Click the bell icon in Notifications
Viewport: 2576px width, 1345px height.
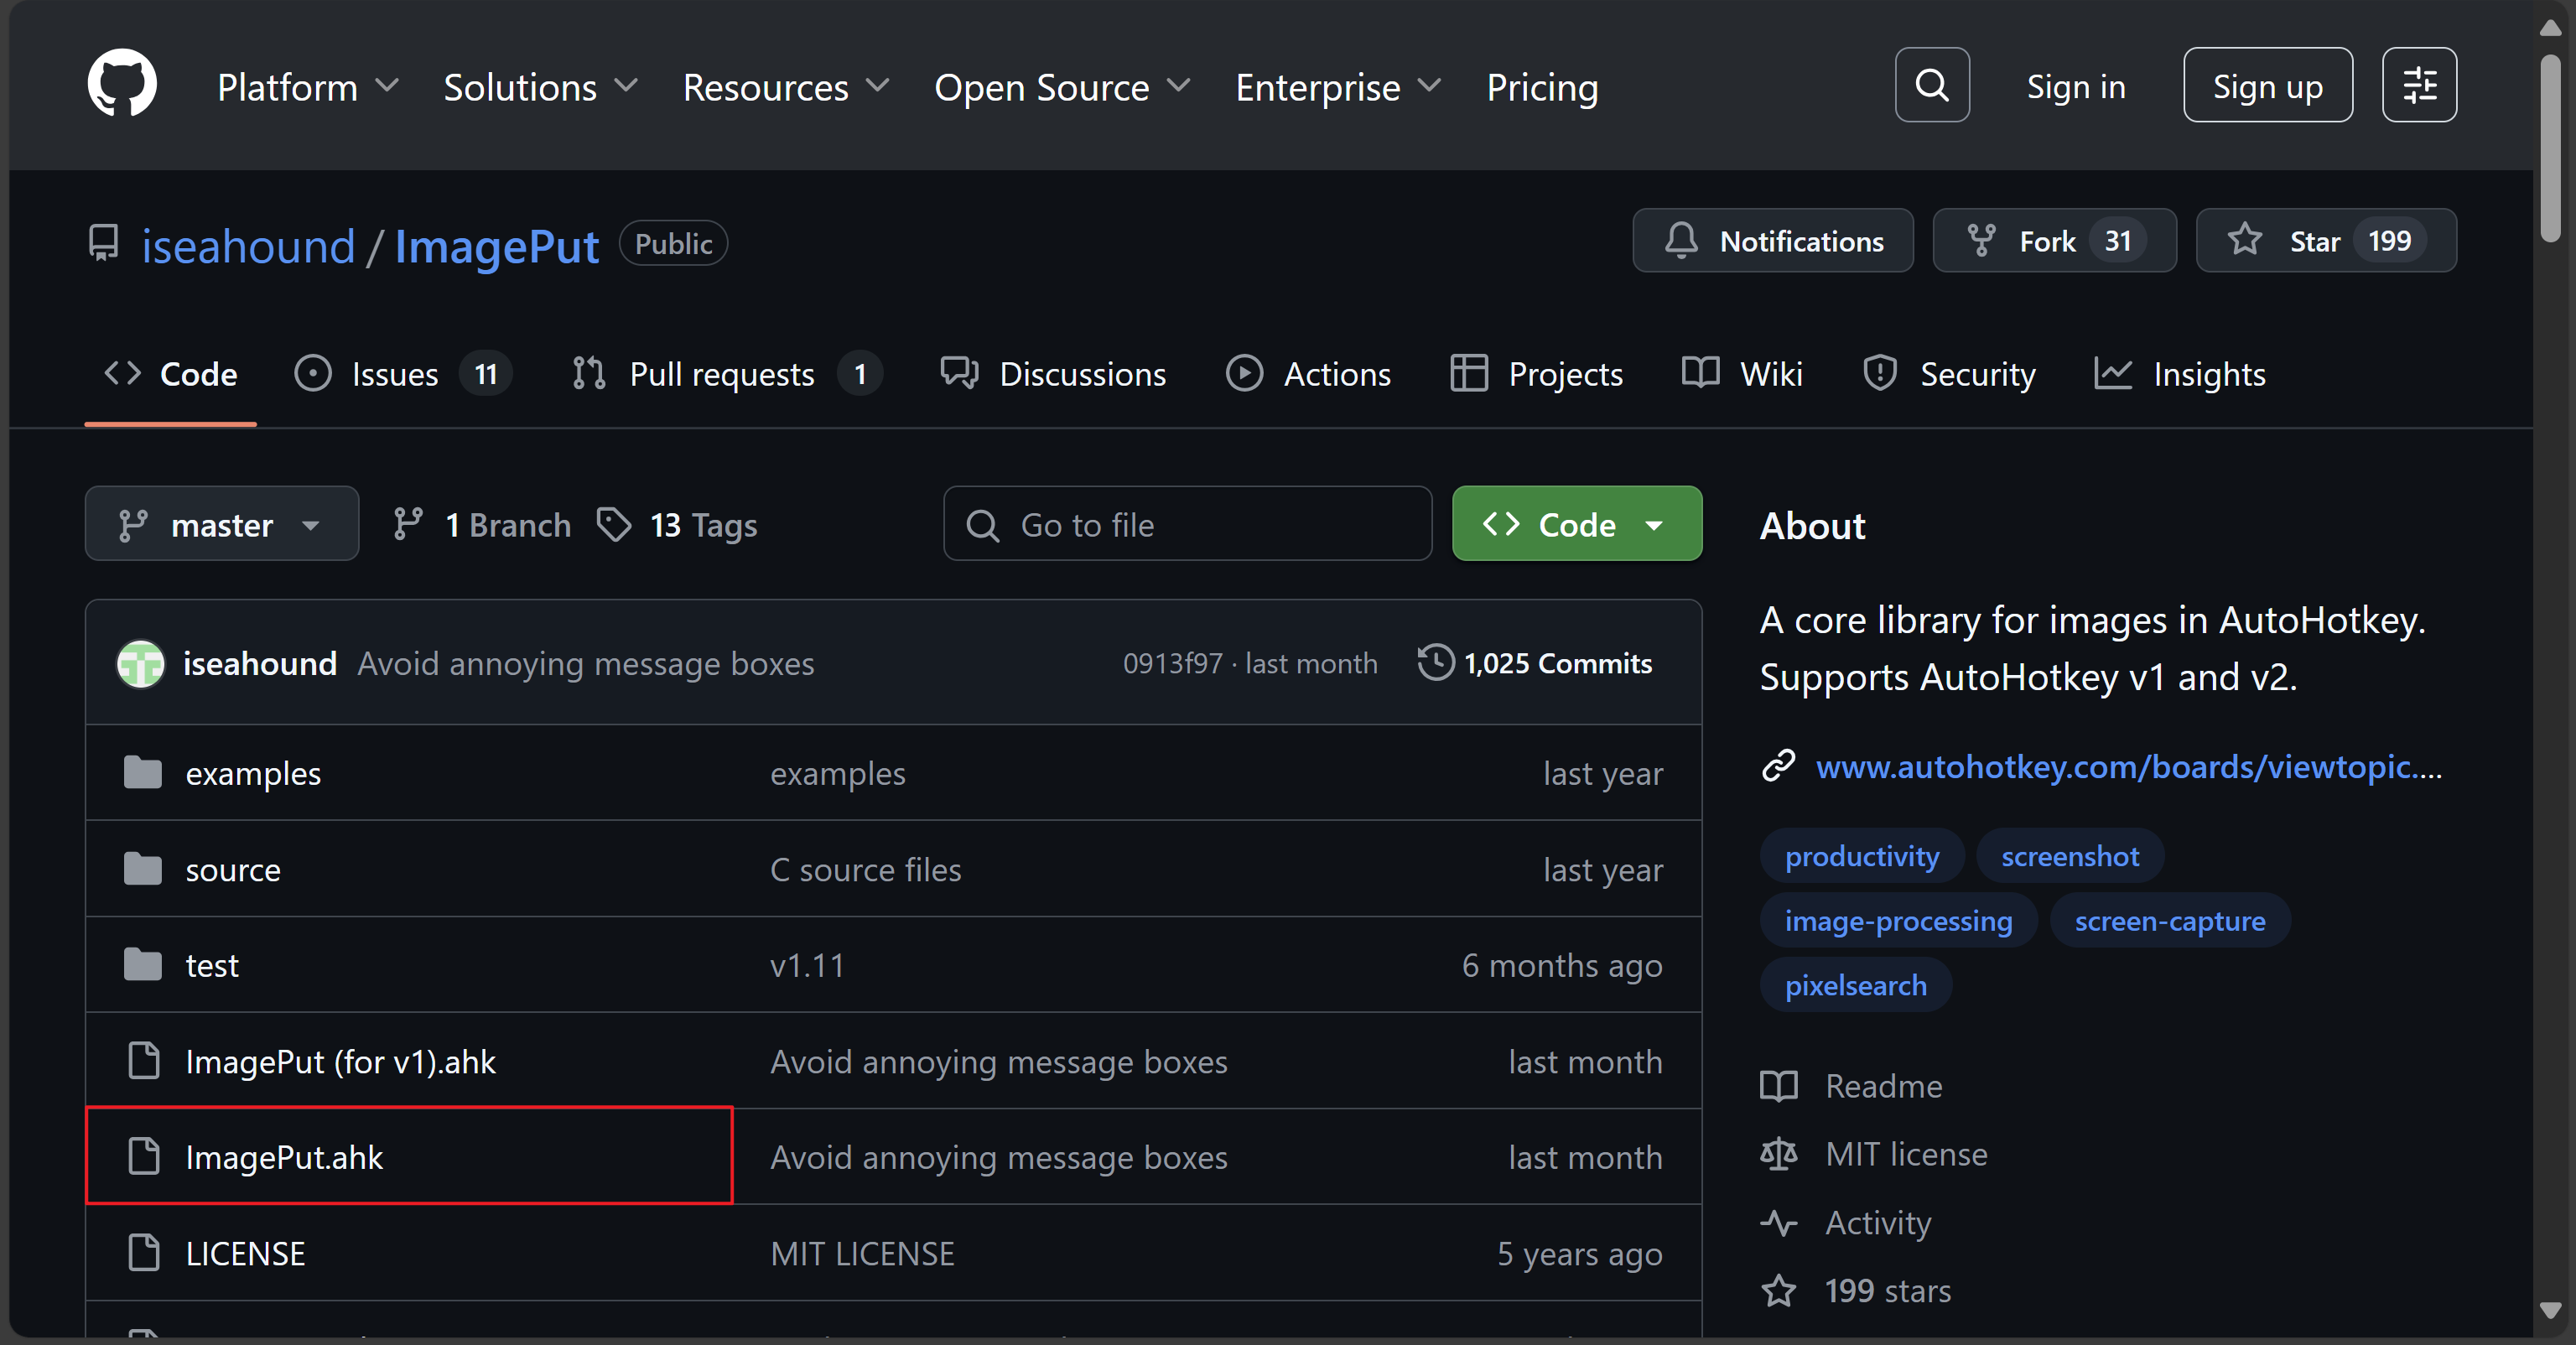[x=1681, y=240]
